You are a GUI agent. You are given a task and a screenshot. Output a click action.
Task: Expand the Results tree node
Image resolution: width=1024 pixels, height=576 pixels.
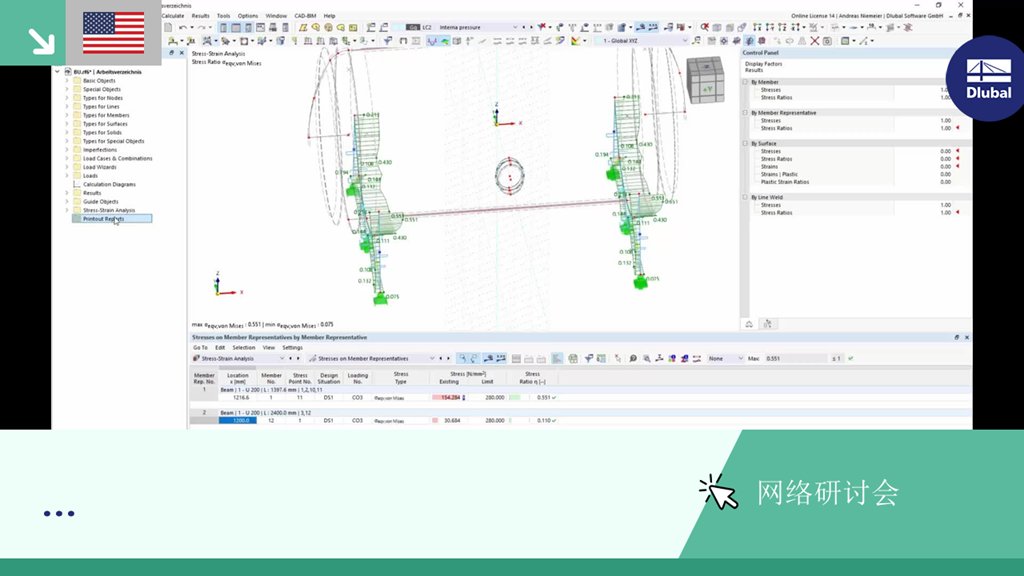click(x=67, y=193)
